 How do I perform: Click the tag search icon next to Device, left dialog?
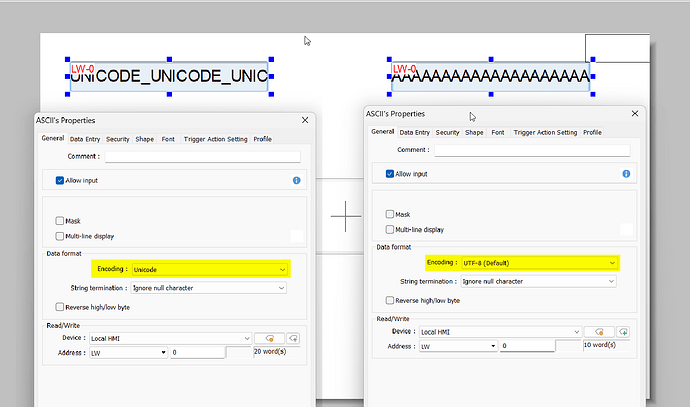coord(269,338)
